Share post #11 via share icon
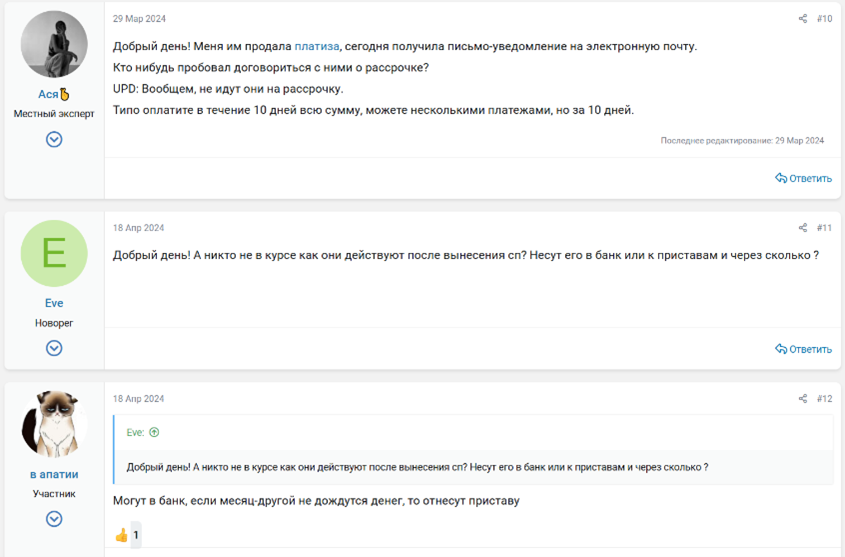Viewport: 845px width, 557px height. (x=802, y=228)
